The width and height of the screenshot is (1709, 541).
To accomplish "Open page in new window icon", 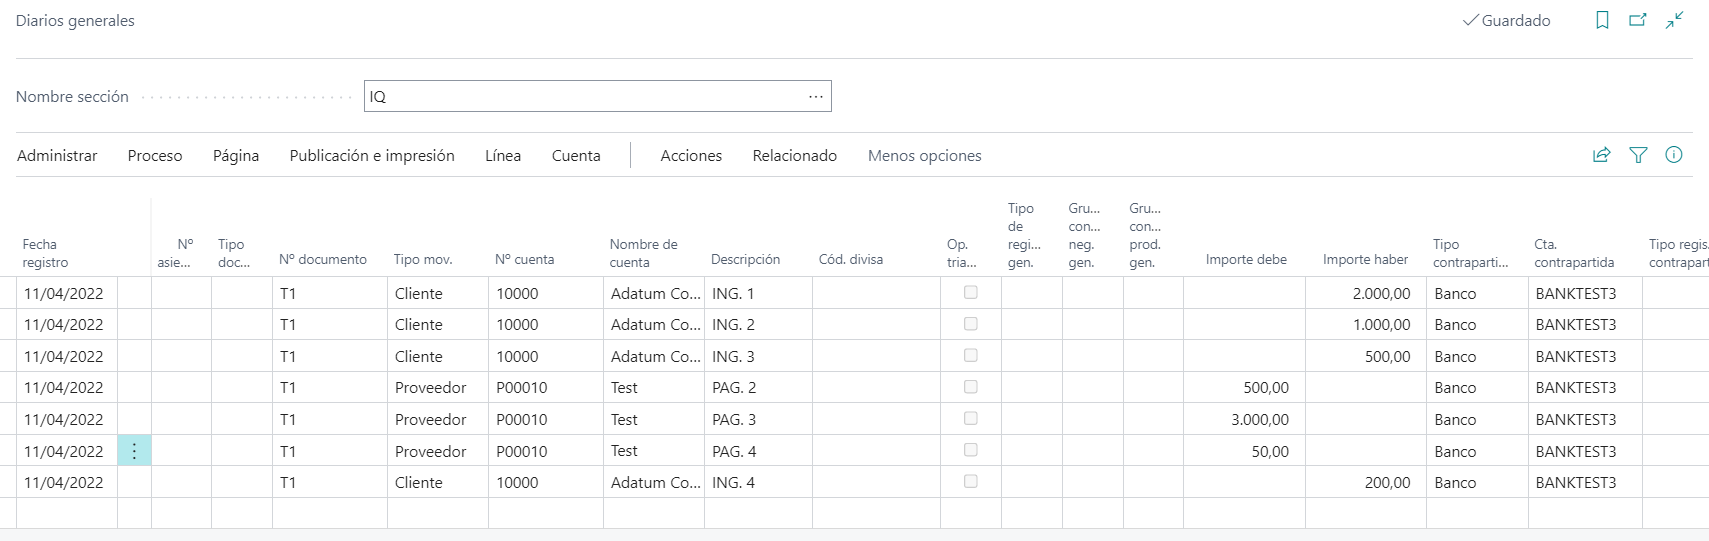I will [1638, 20].
